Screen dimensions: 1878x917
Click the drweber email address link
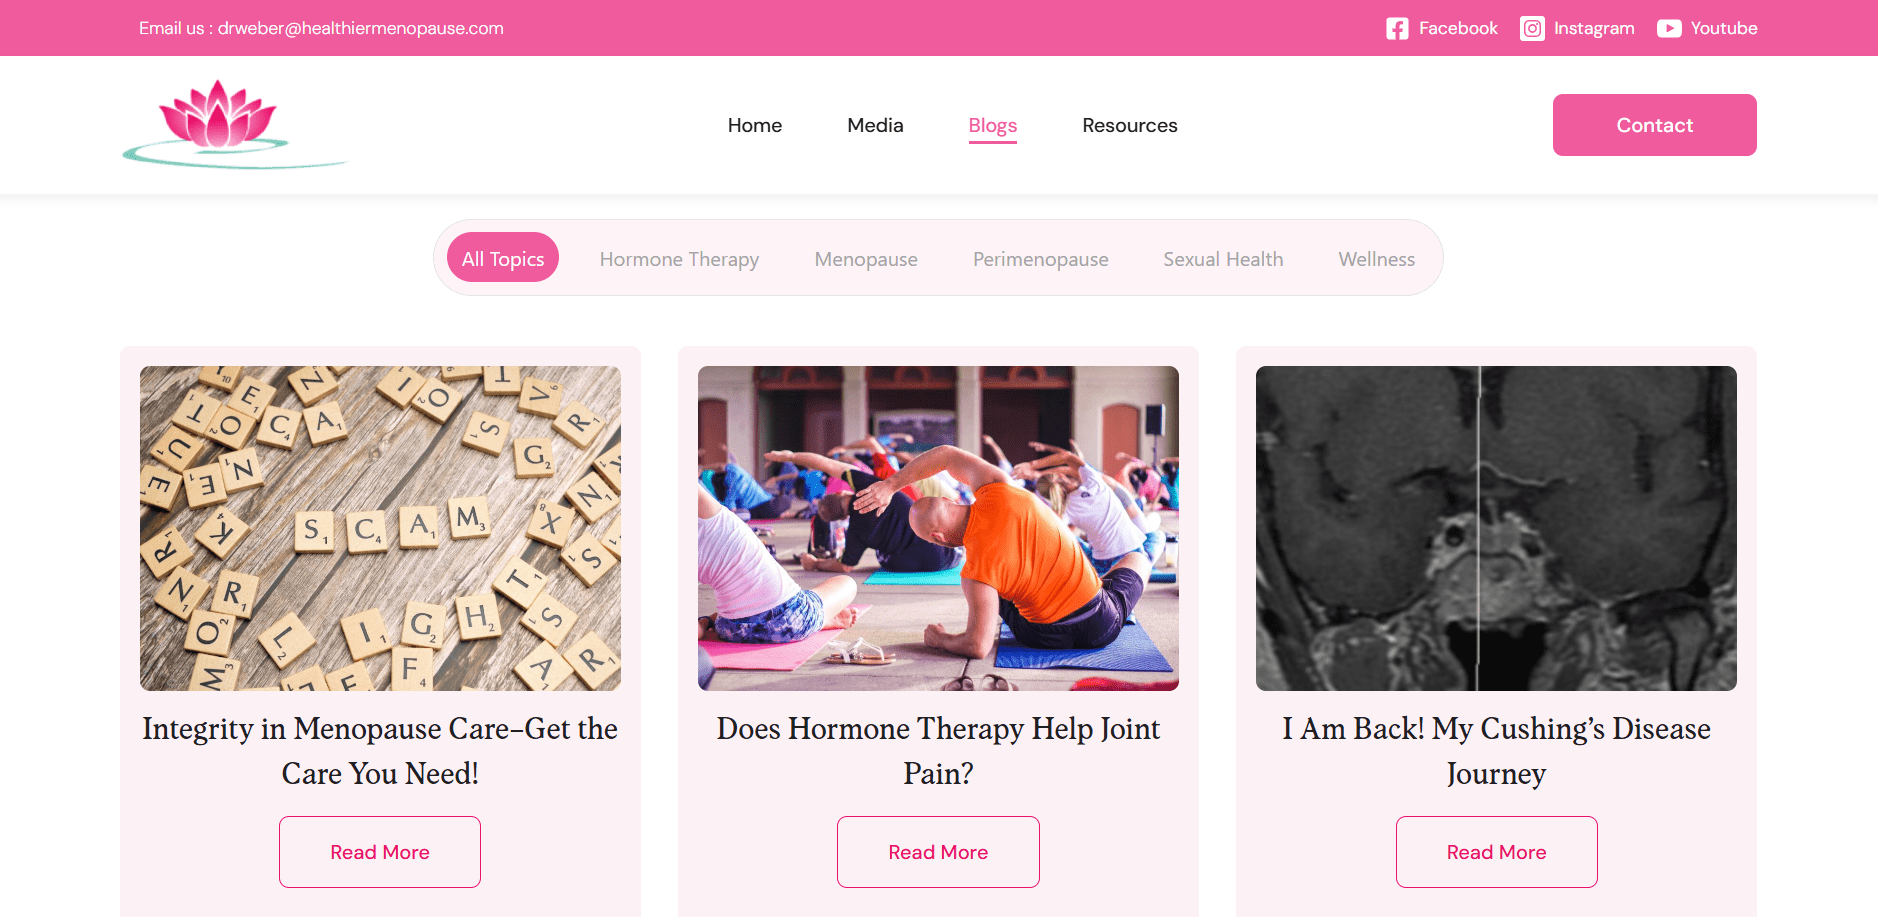click(x=361, y=28)
